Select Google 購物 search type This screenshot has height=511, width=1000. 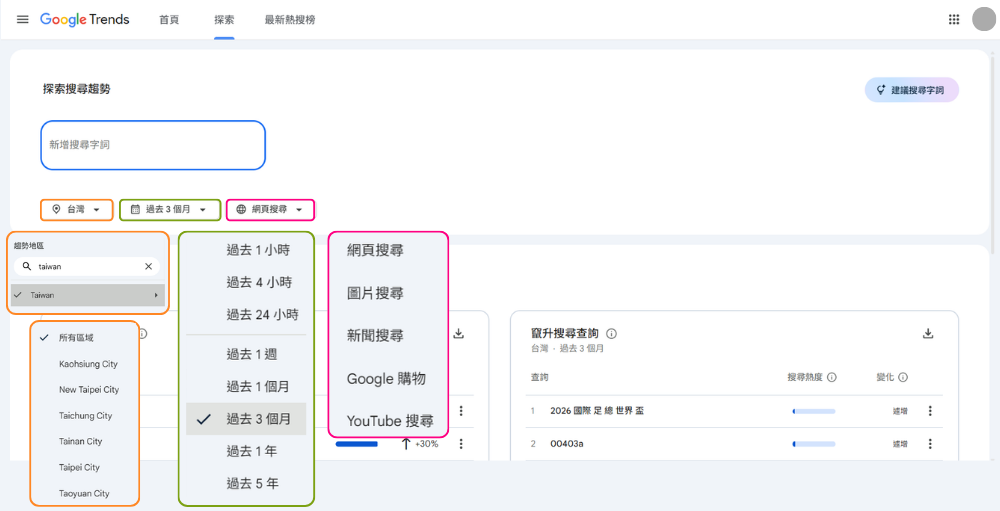[388, 378]
